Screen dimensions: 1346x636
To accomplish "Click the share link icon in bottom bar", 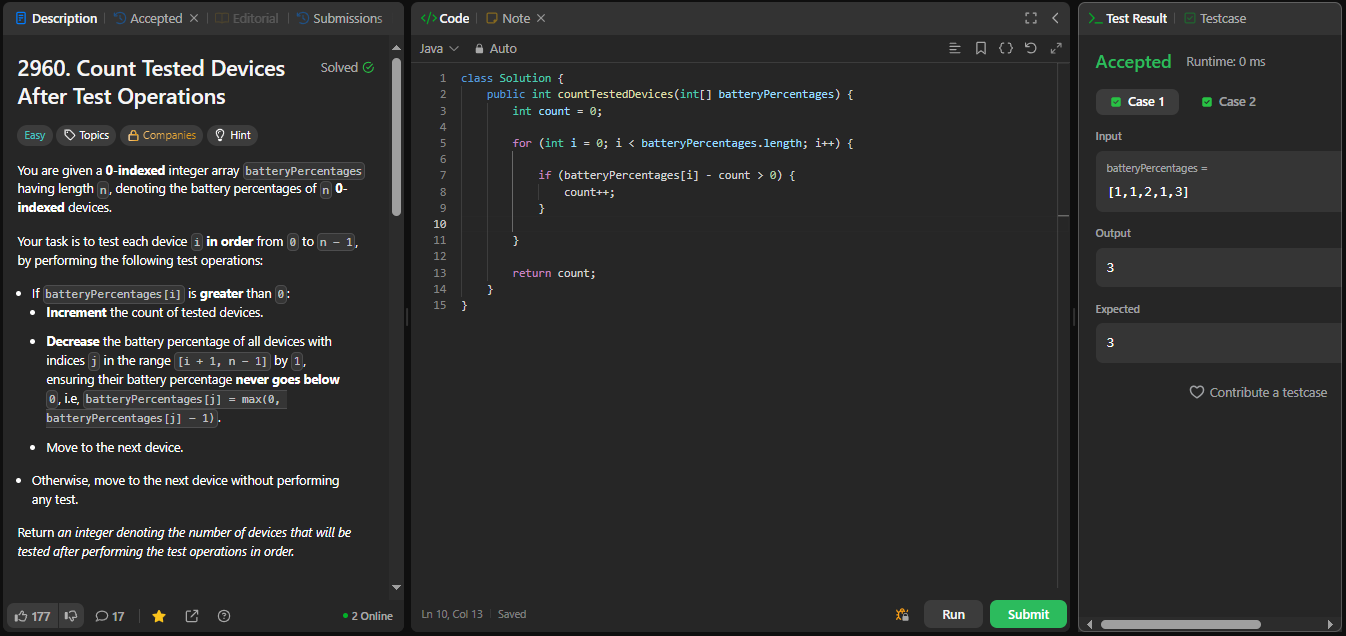I will pos(192,616).
